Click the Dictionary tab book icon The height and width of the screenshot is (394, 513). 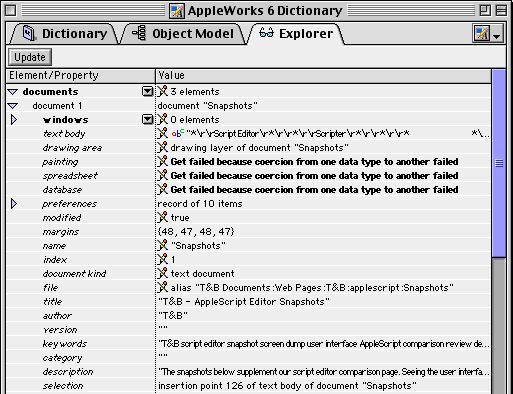29,33
